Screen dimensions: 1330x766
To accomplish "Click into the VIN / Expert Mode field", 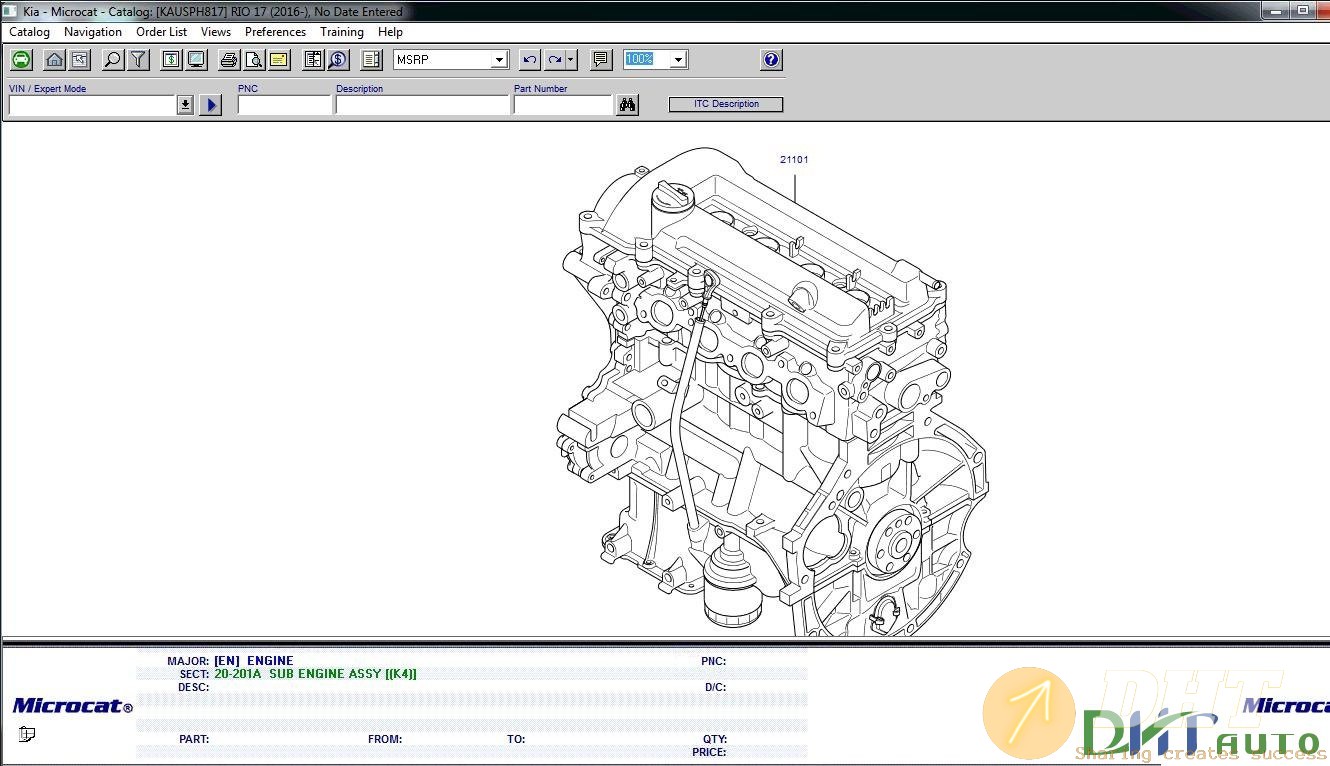I will 93,105.
